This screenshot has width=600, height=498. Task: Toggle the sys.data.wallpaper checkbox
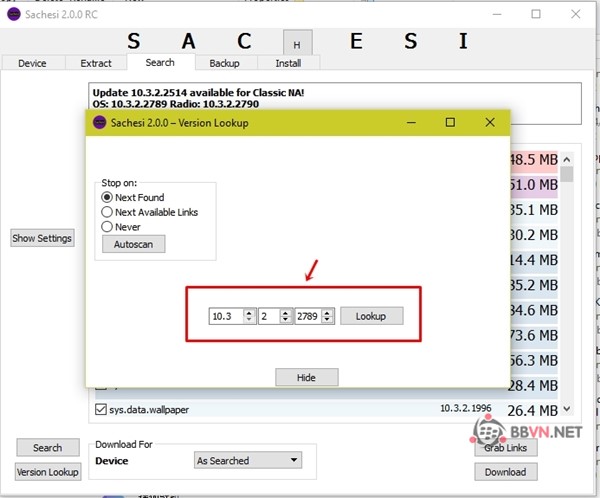pos(100,408)
